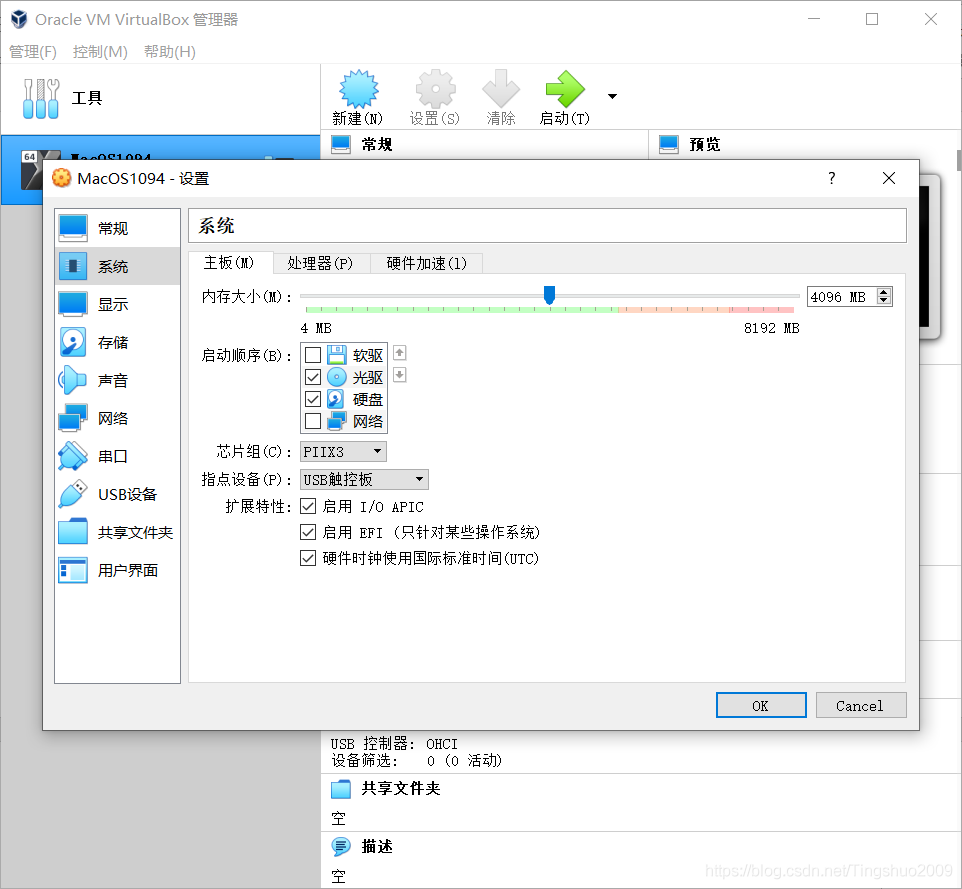Viewport: 962px width, 889px height.
Task: Click the 新建(N) toolbar icon
Action: pyautogui.click(x=358, y=90)
